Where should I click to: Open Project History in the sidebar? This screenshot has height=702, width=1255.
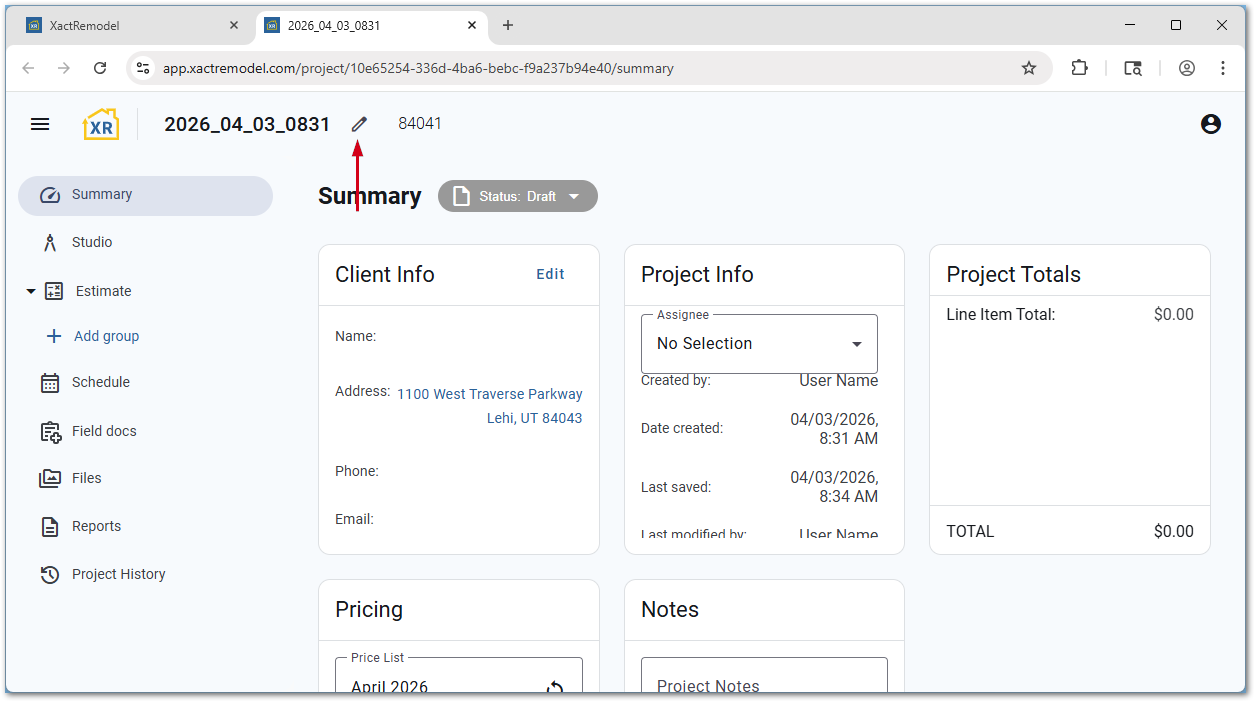(118, 574)
